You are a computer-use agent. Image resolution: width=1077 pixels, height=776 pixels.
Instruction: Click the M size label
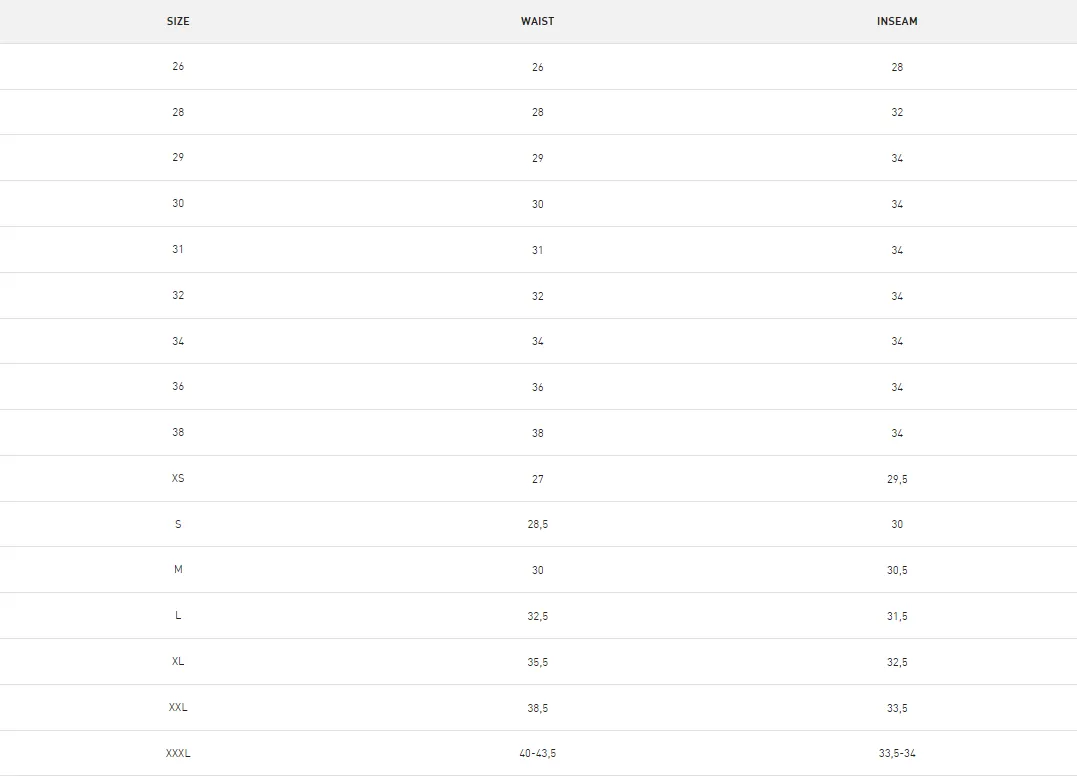(x=178, y=569)
